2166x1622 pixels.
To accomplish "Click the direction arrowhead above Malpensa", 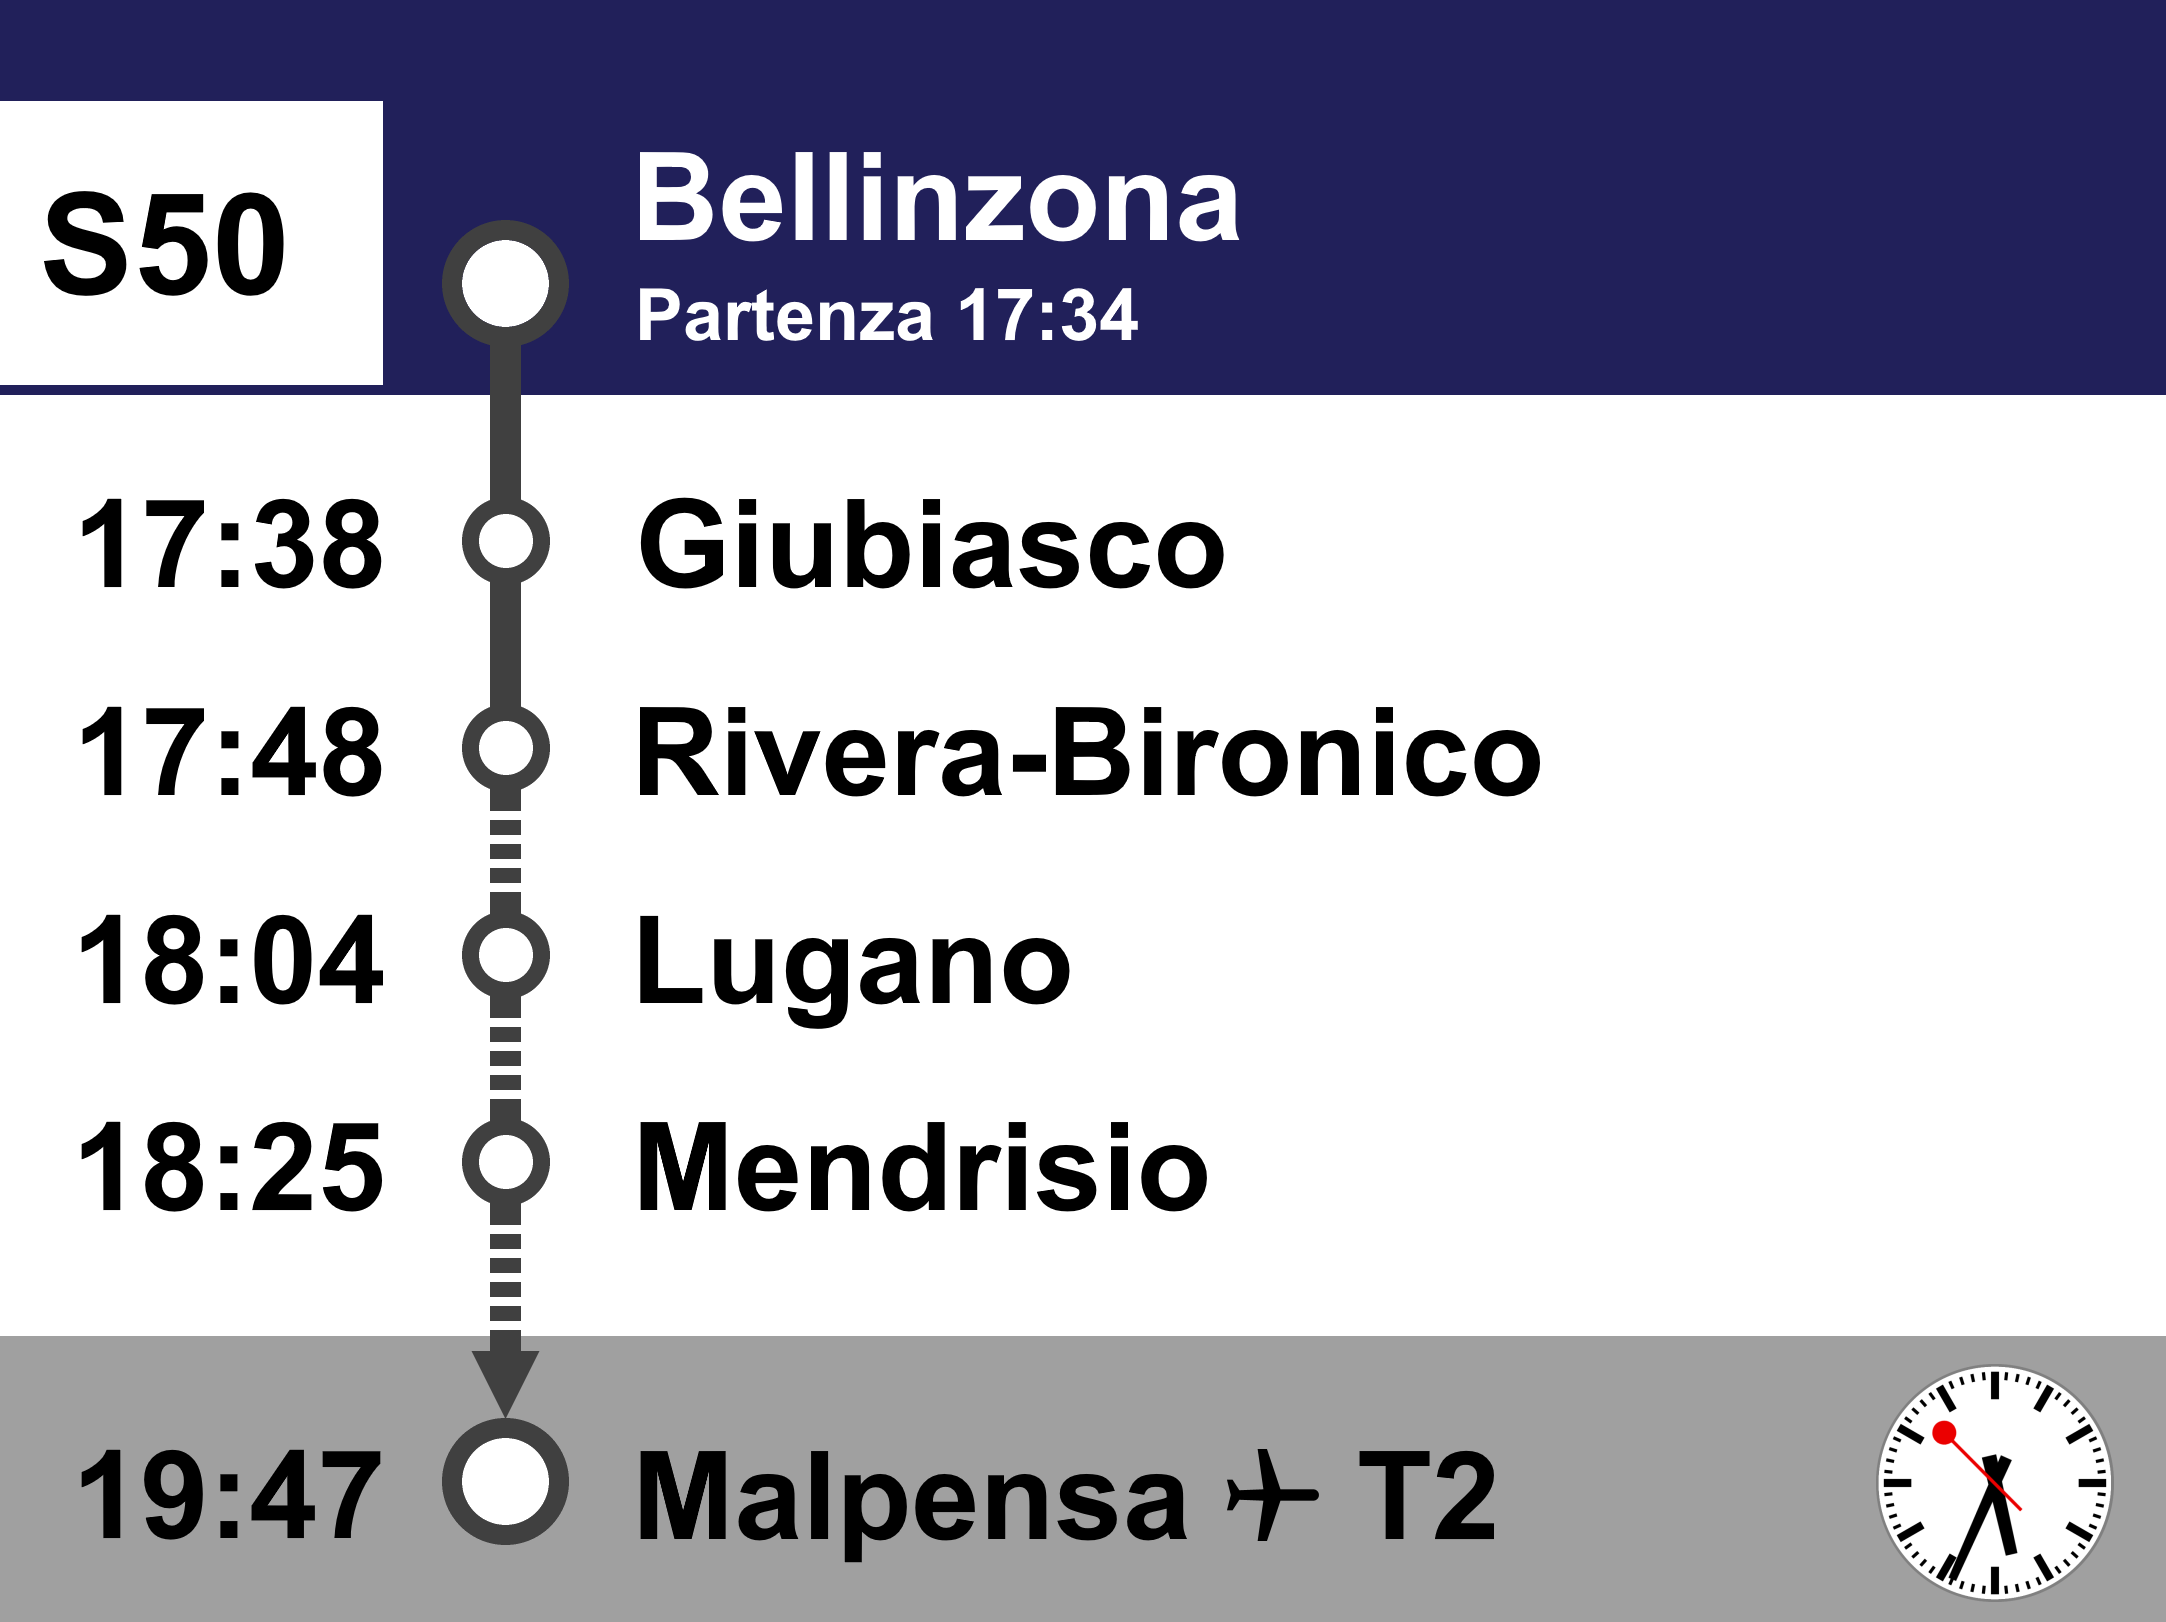I will point(505,1381).
